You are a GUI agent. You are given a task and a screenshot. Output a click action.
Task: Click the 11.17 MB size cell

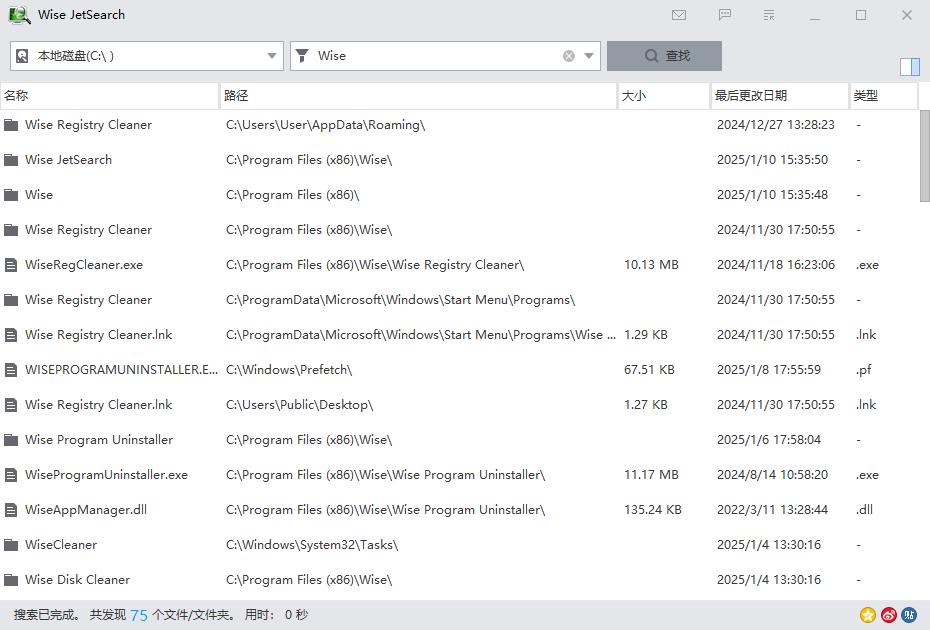[x=651, y=475]
